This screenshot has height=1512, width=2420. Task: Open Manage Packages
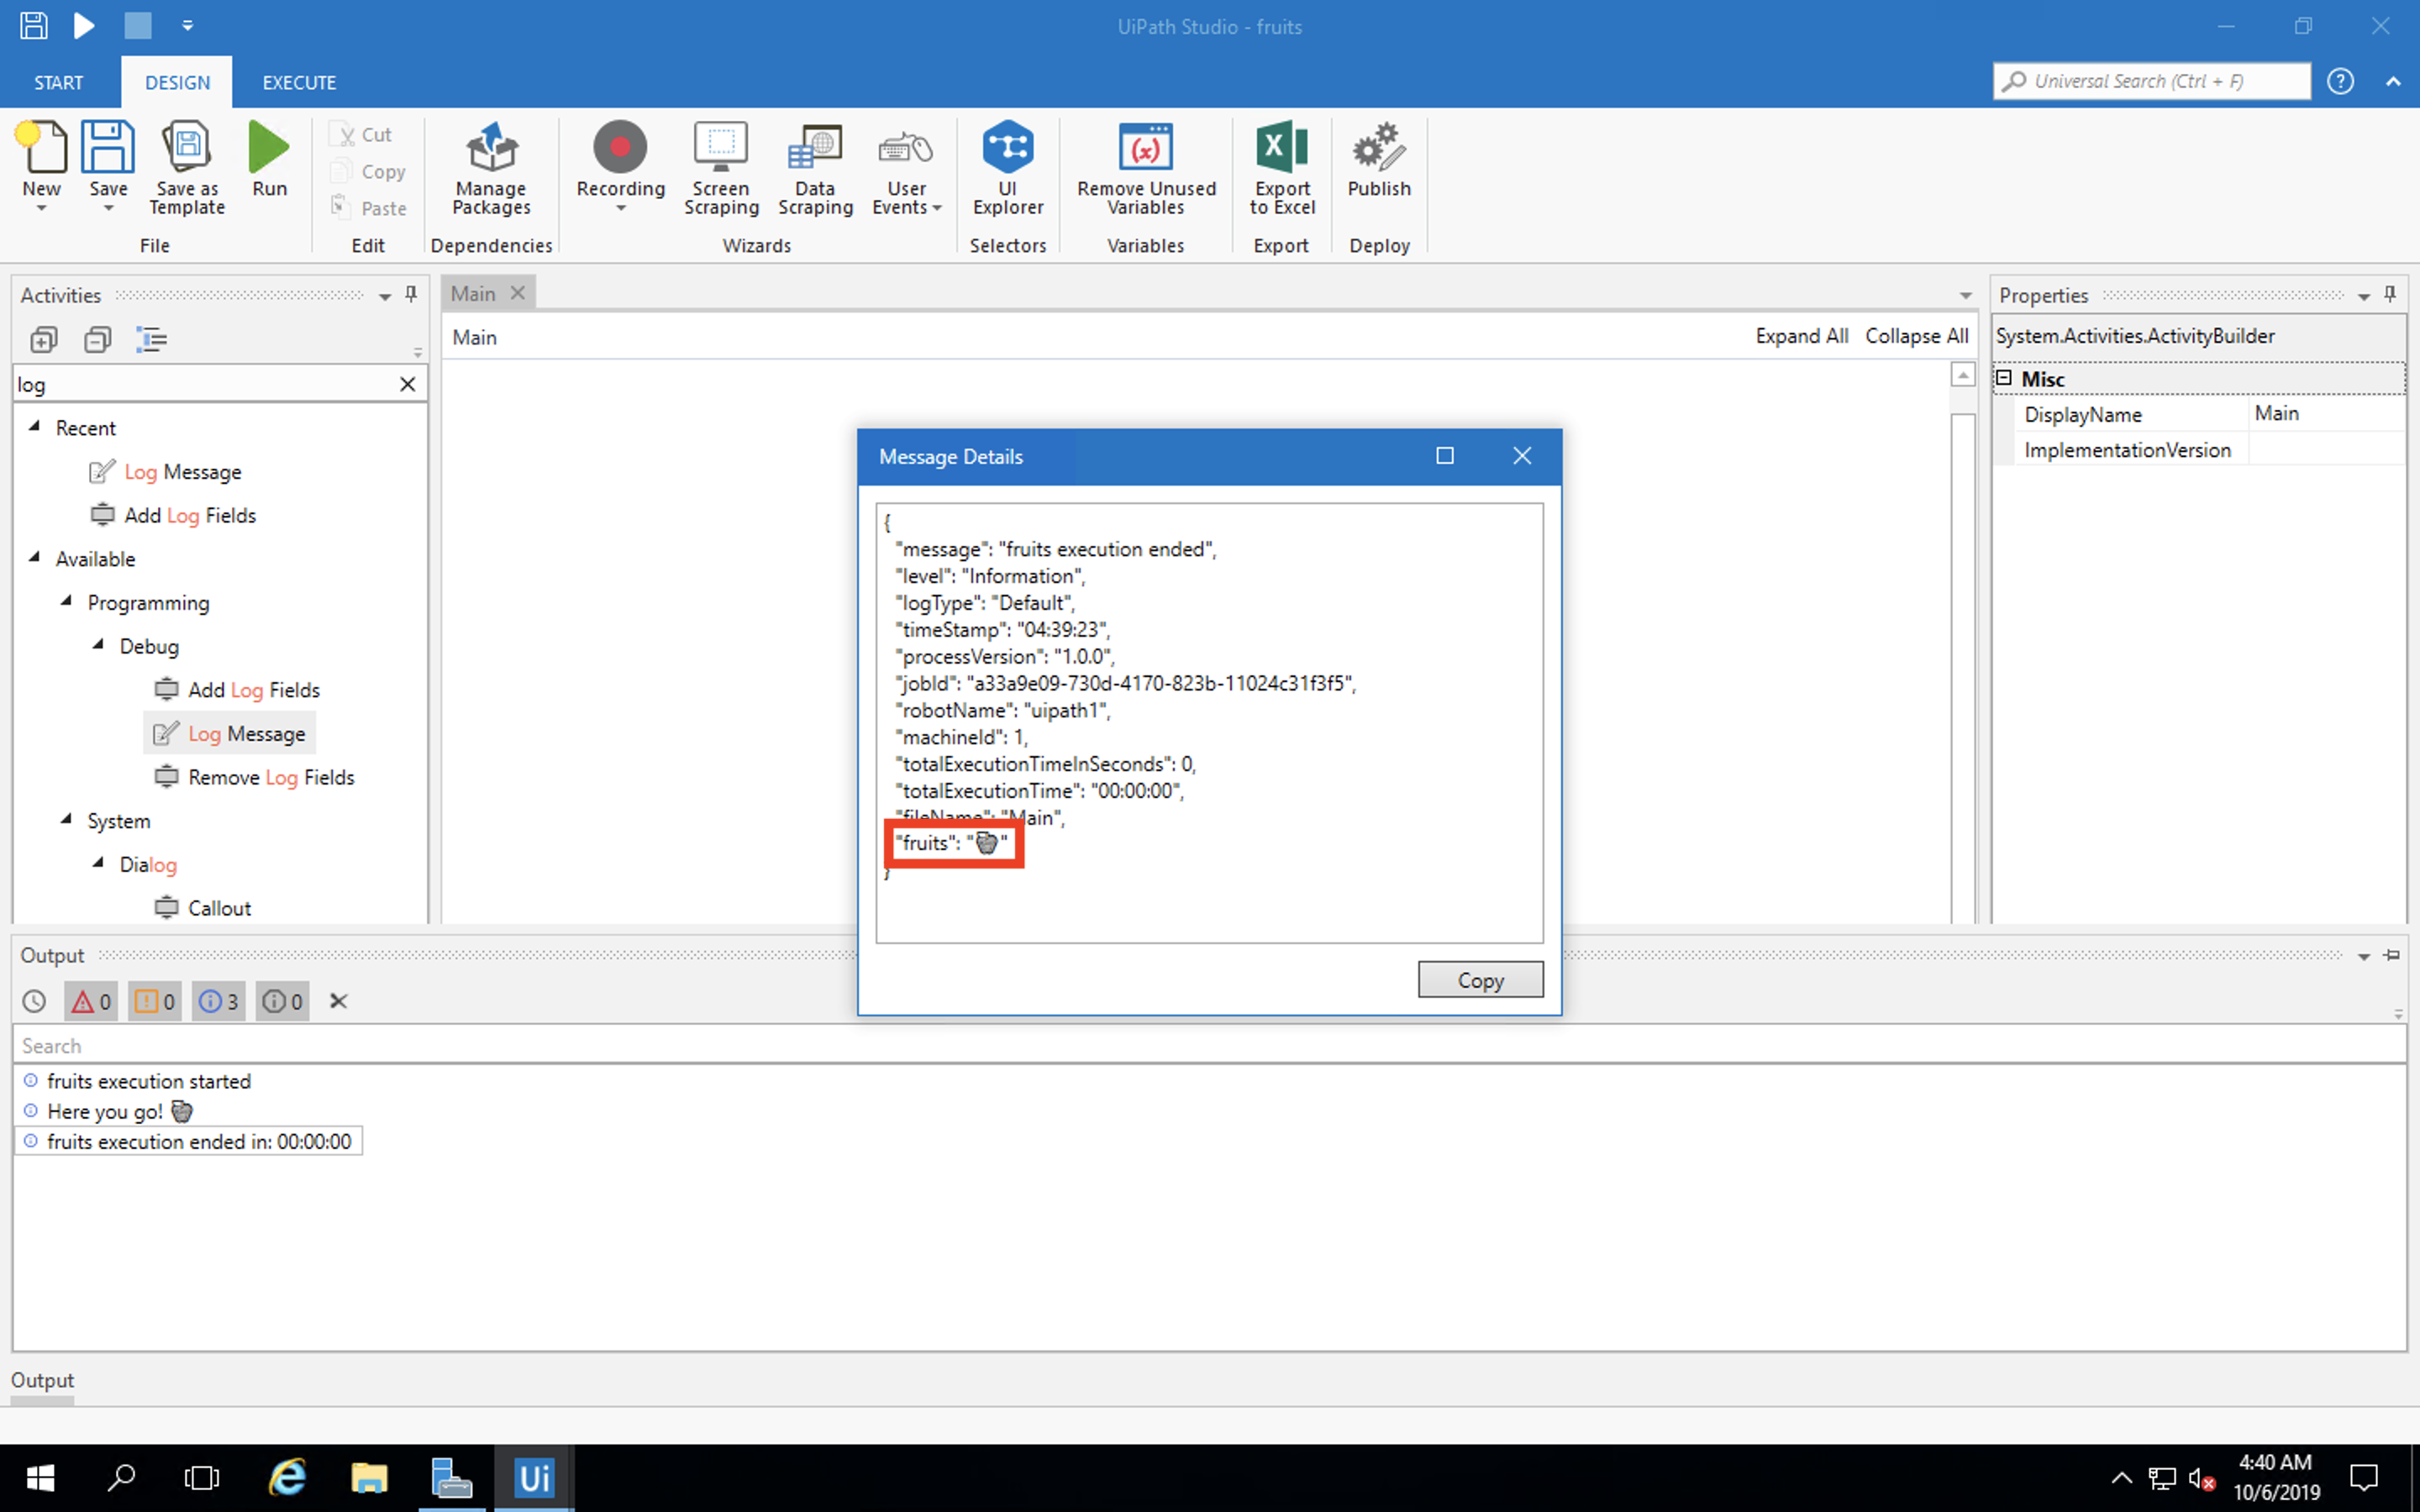pyautogui.click(x=491, y=168)
